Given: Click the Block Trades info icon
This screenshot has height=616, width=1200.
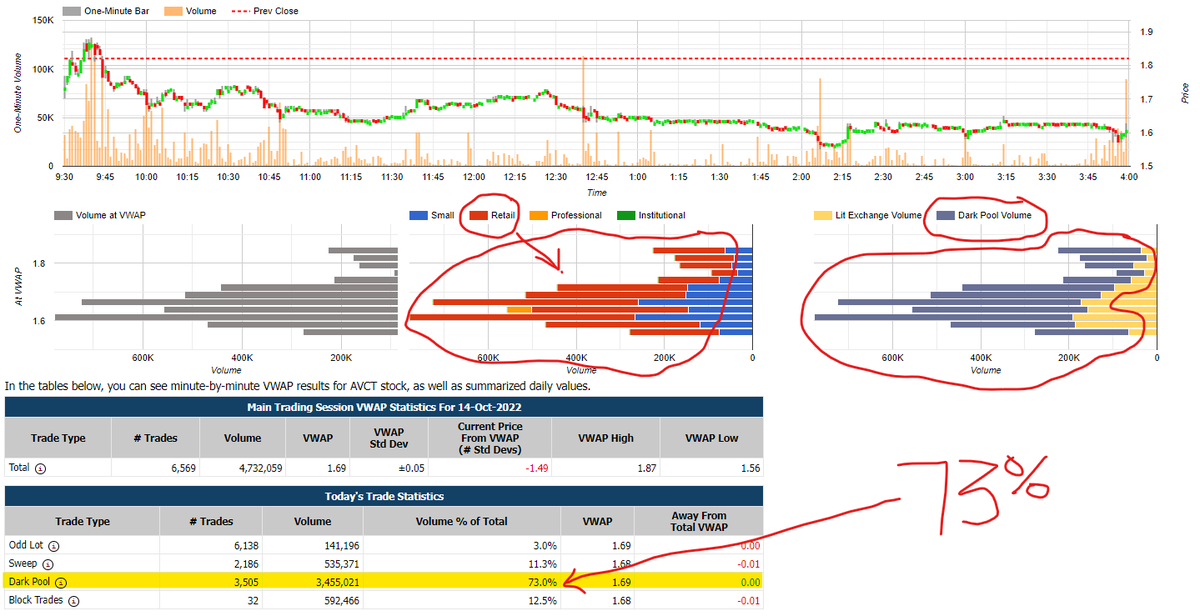Looking at the screenshot, I should pyautogui.click(x=73, y=600).
